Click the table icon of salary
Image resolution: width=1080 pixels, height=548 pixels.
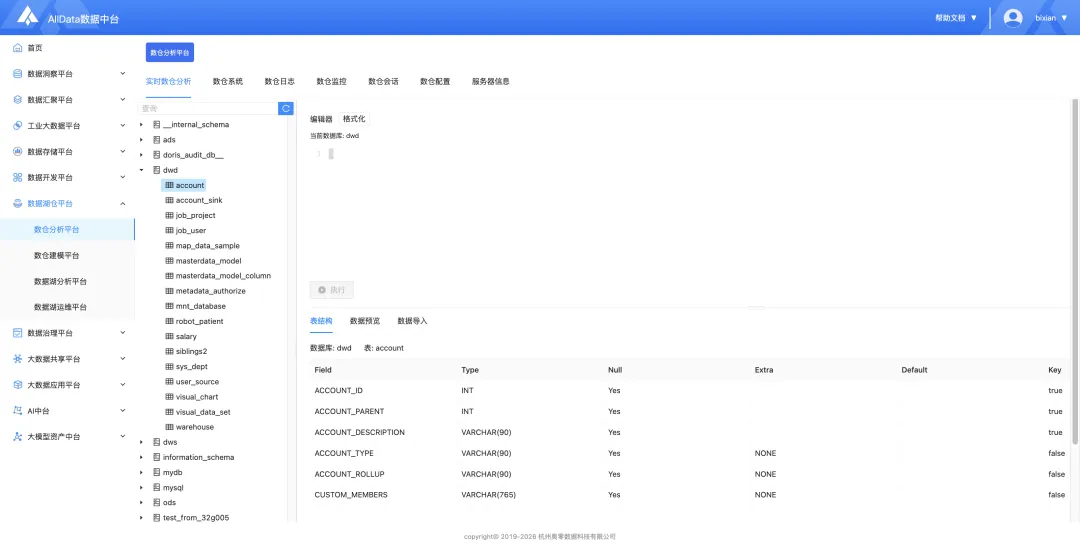click(x=169, y=337)
